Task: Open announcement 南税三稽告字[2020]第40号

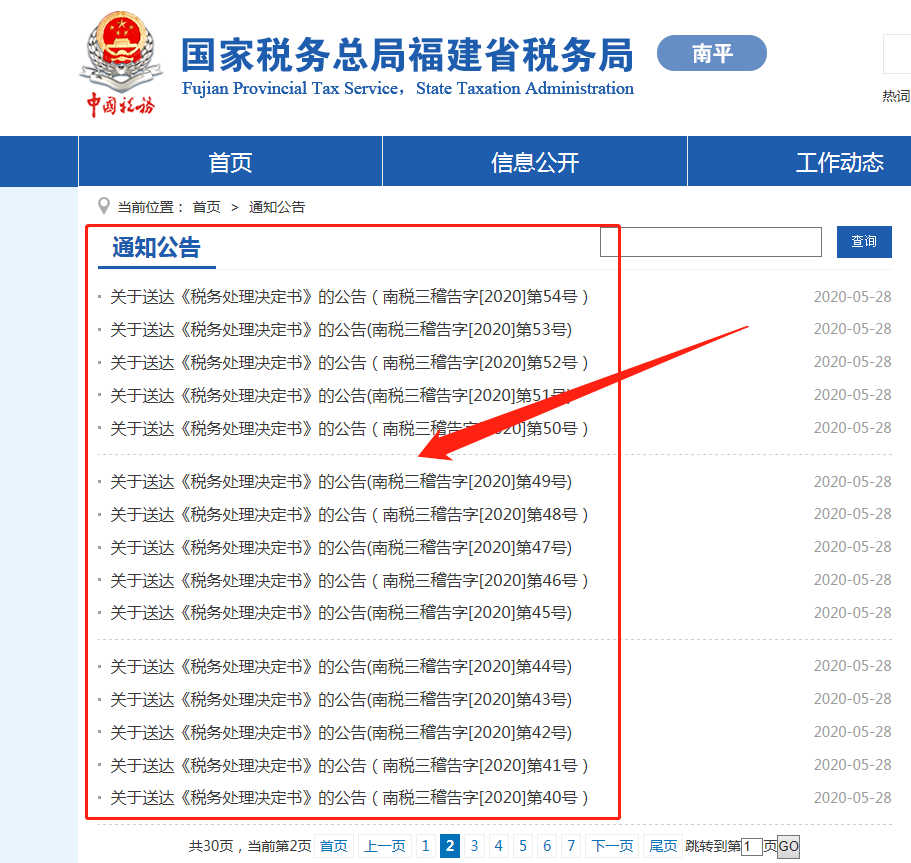Action: 349,798
